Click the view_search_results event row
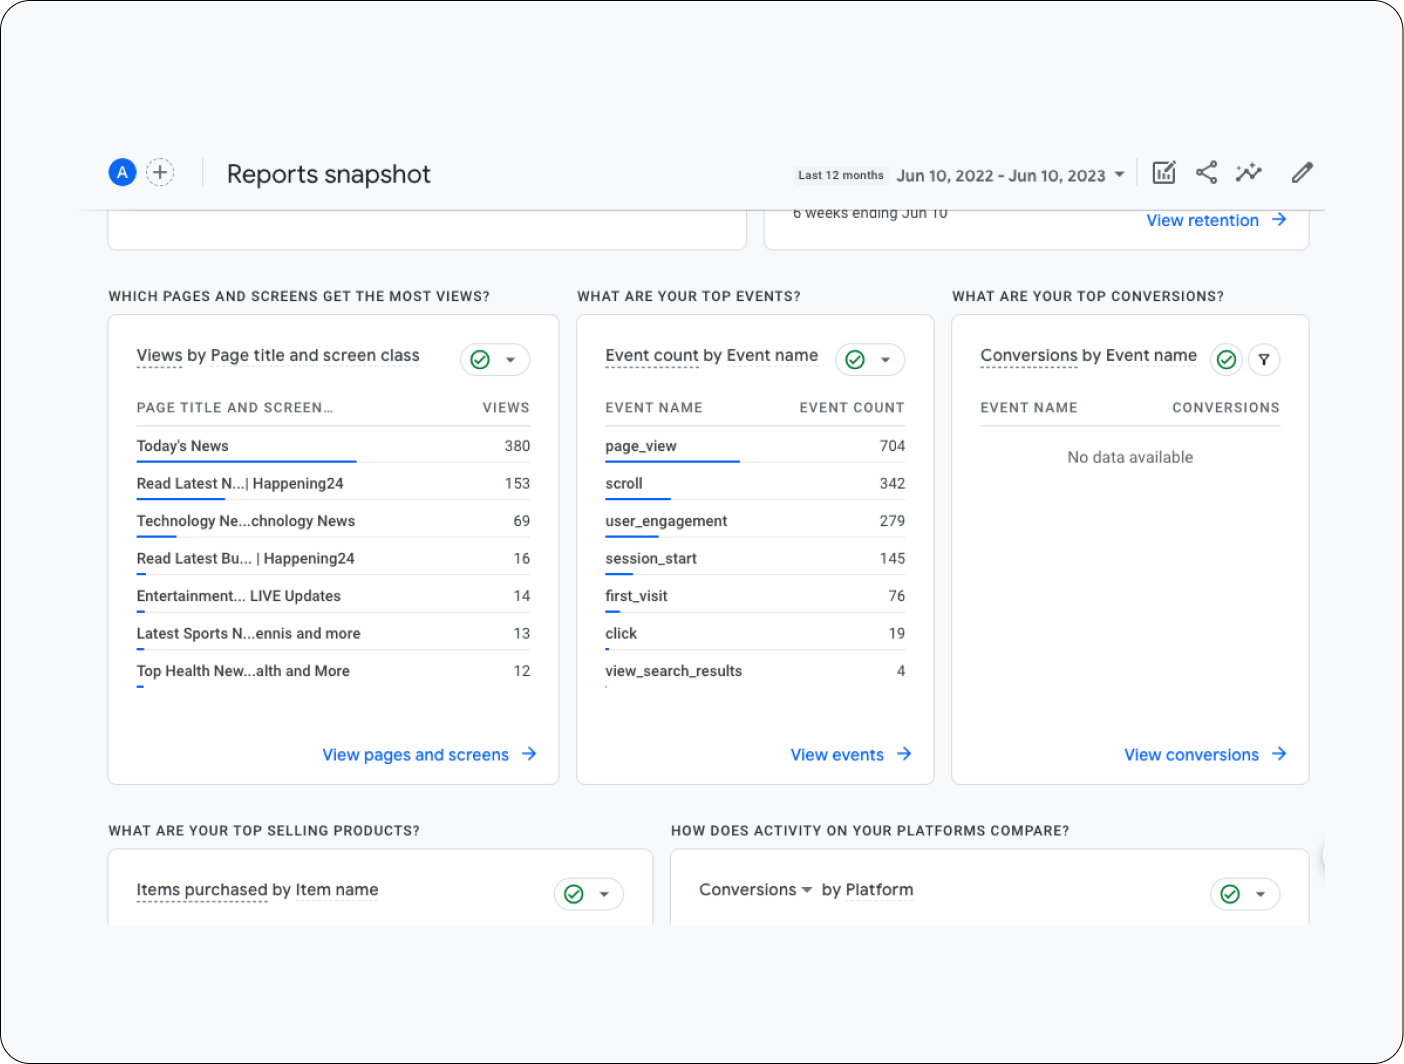 [x=755, y=671]
